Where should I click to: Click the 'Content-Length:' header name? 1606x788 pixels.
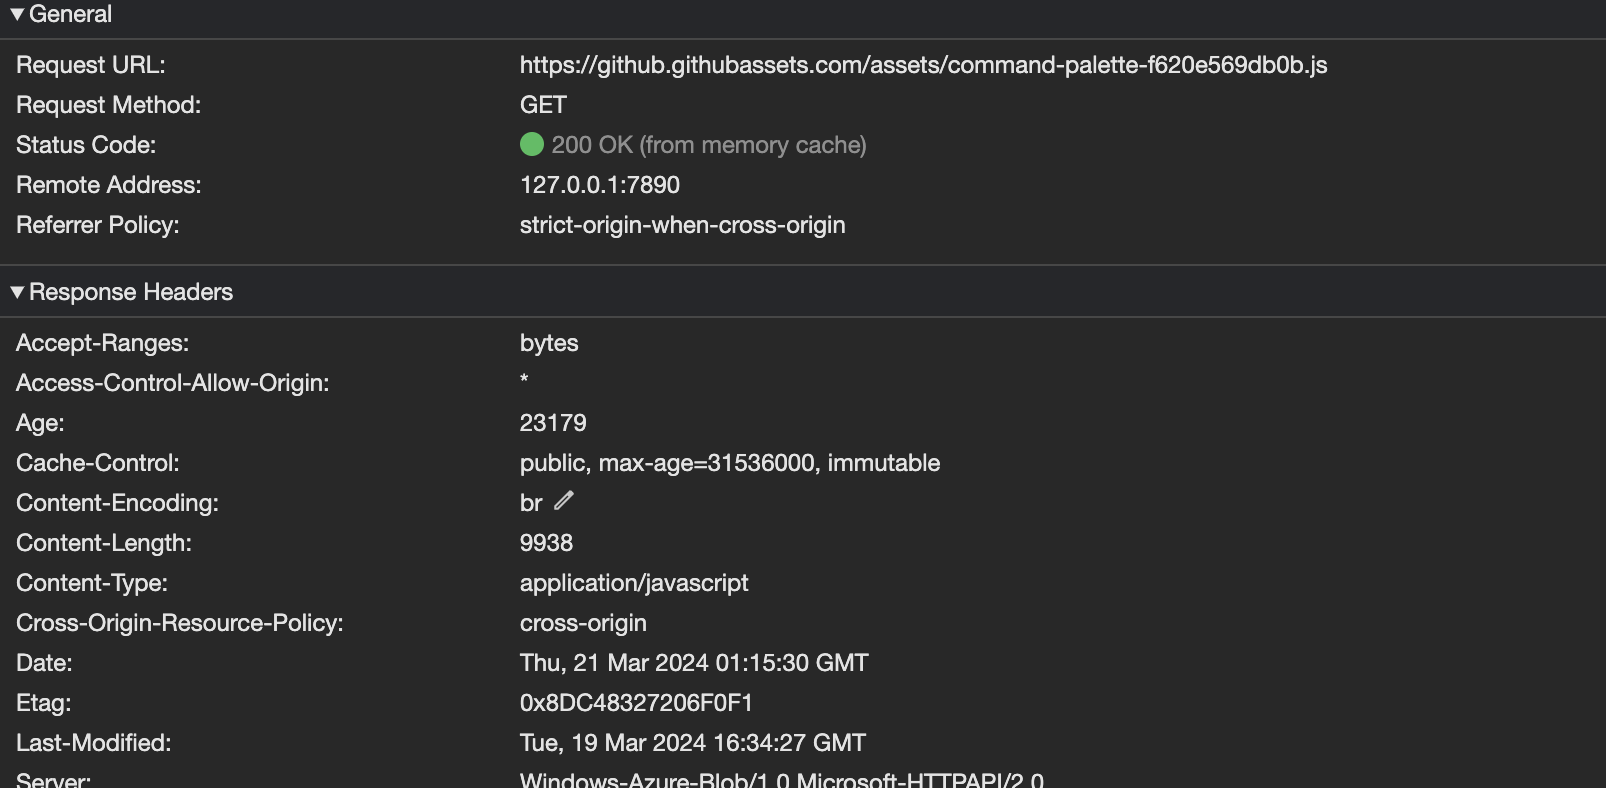[x=104, y=543]
